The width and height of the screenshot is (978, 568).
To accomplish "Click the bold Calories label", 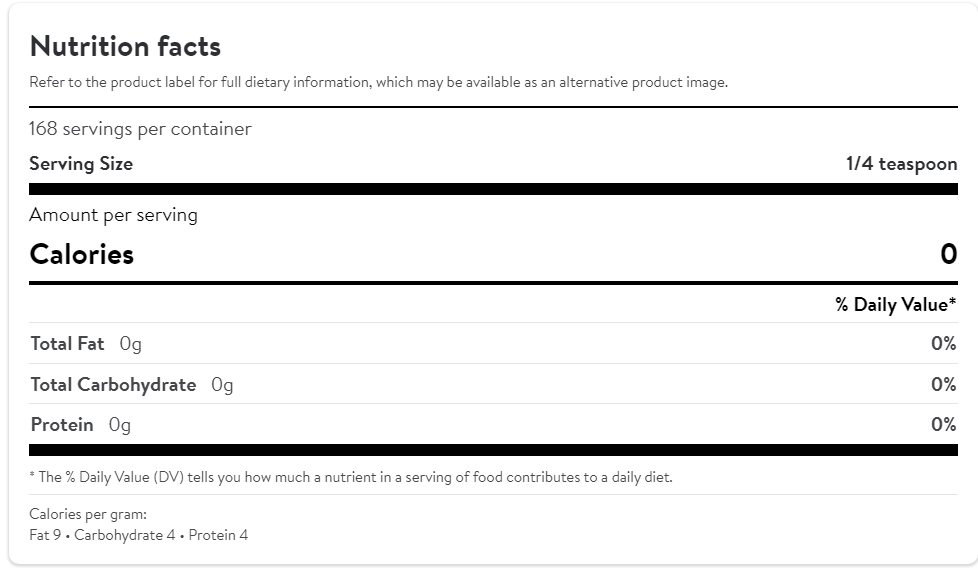I will [82, 255].
